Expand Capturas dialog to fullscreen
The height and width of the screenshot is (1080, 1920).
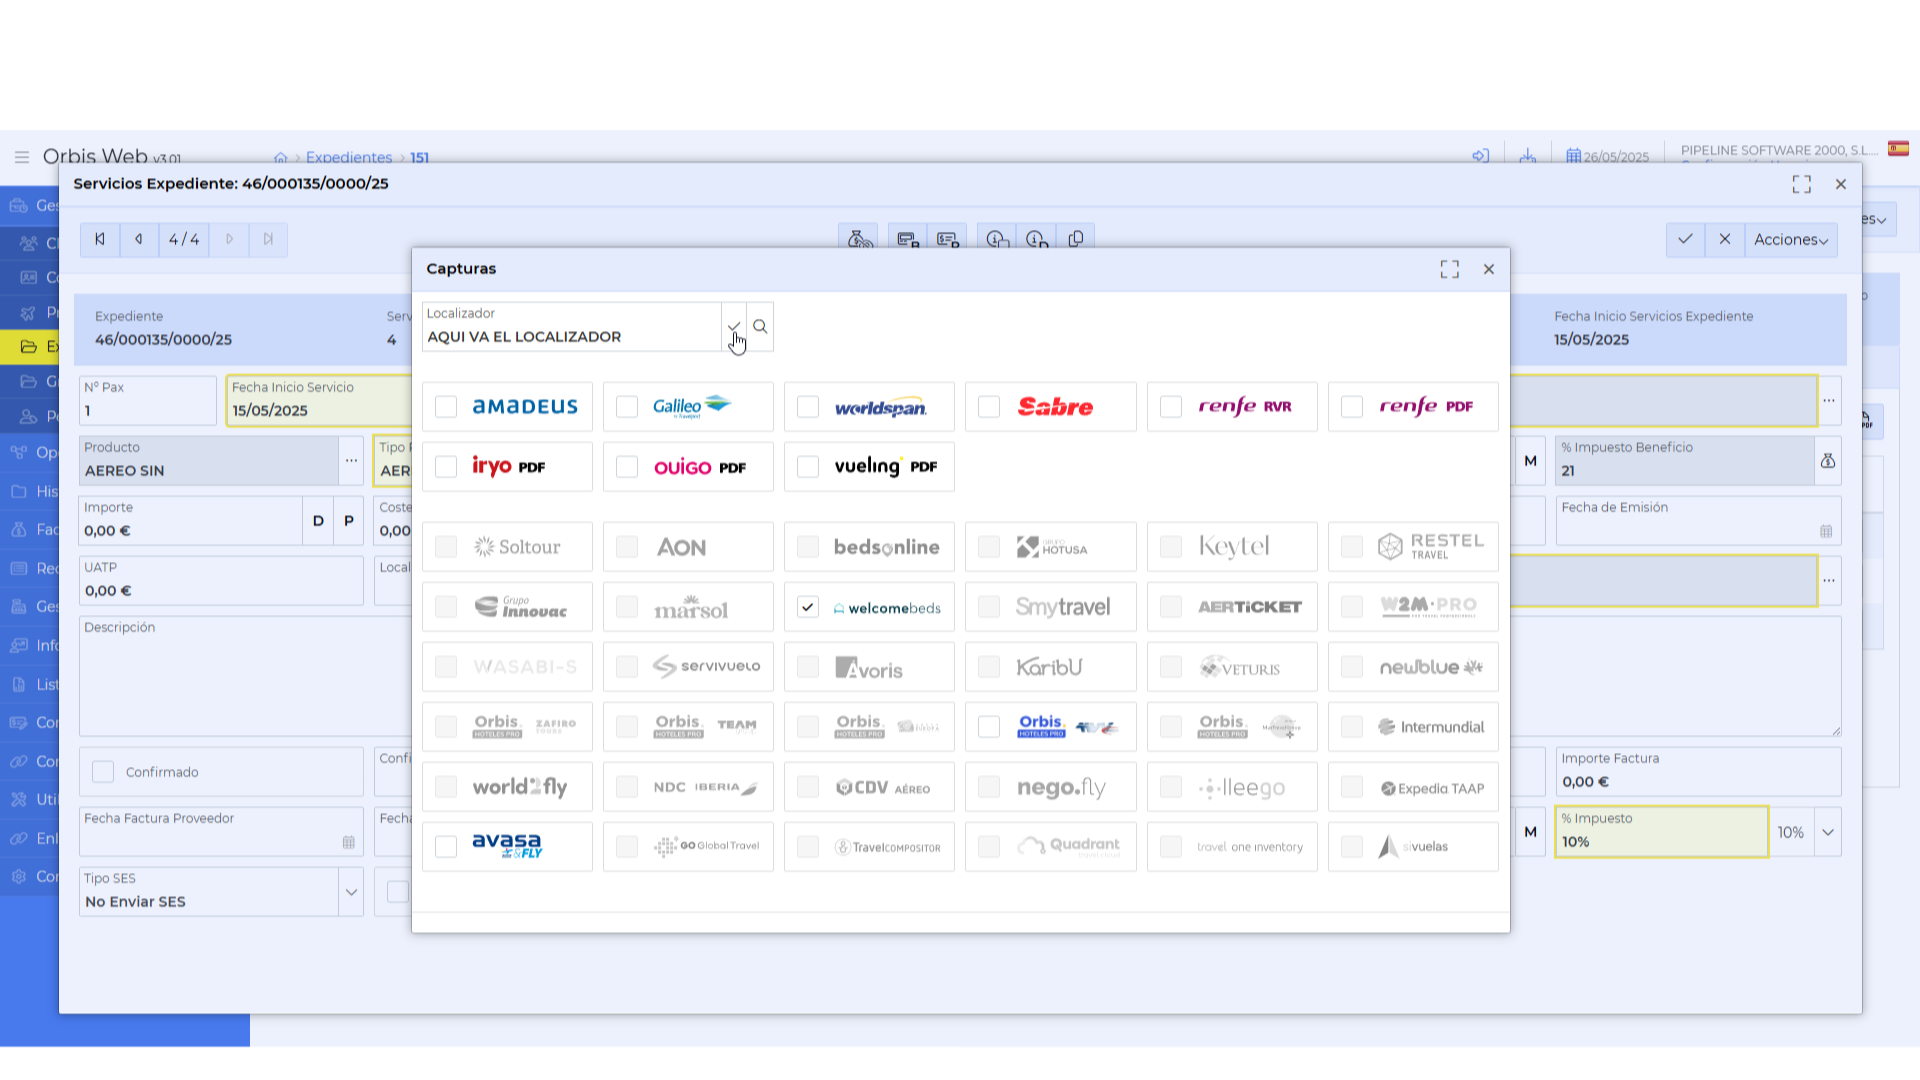click(x=1449, y=269)
